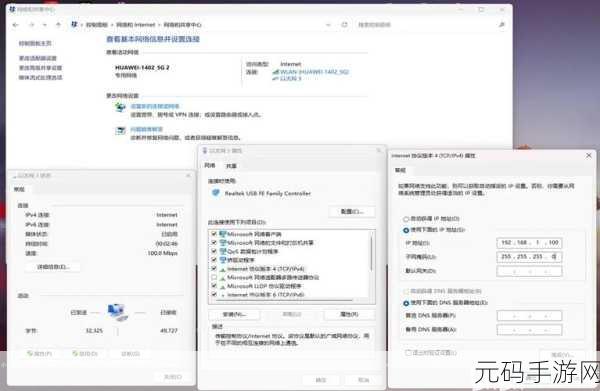600x391 pixels.
Task: Open 更改适配器设置 in the sidebar
Action: click(x=38, y=58)
